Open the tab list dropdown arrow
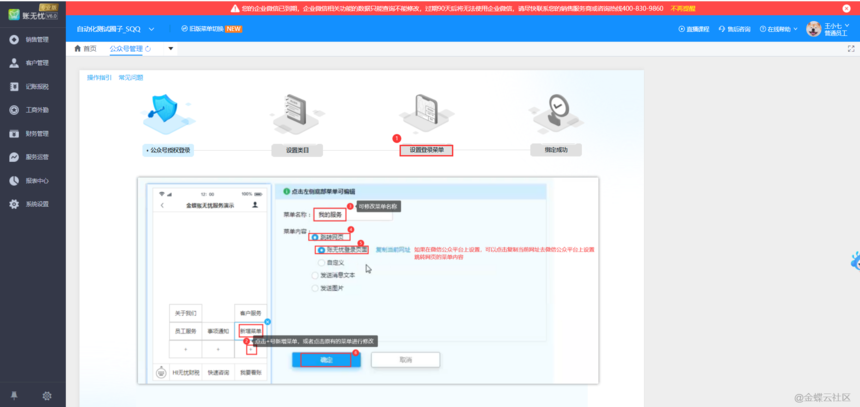860x407 pixels. (171, 49)
